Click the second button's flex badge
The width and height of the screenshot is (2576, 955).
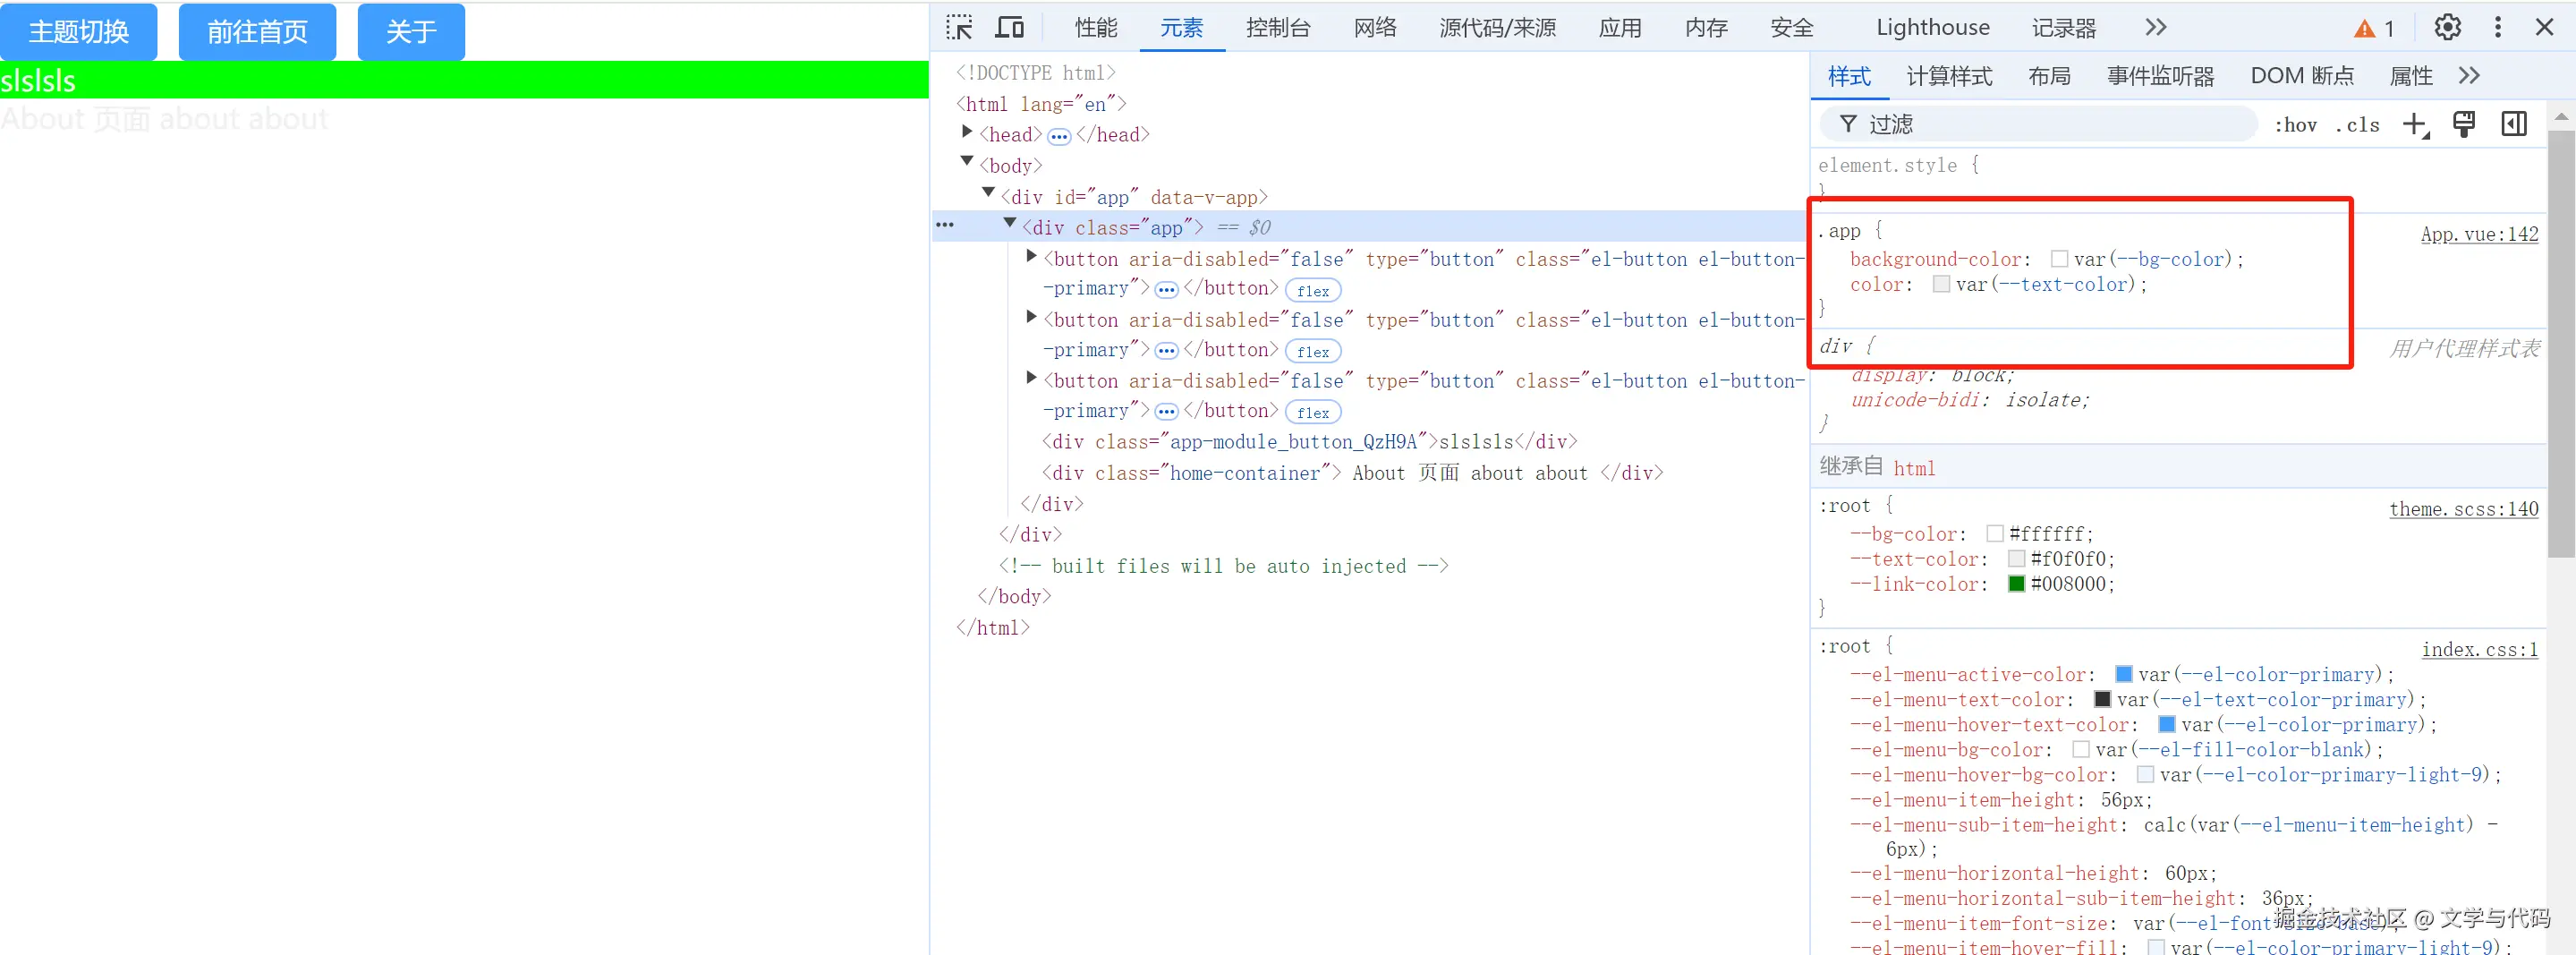[x=1313, y=352]
